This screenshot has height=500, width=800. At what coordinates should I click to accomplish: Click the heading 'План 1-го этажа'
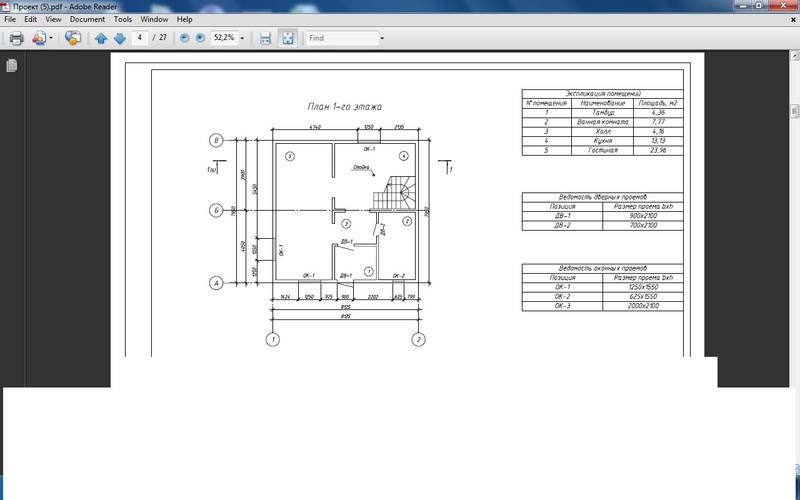click(344, 107)
